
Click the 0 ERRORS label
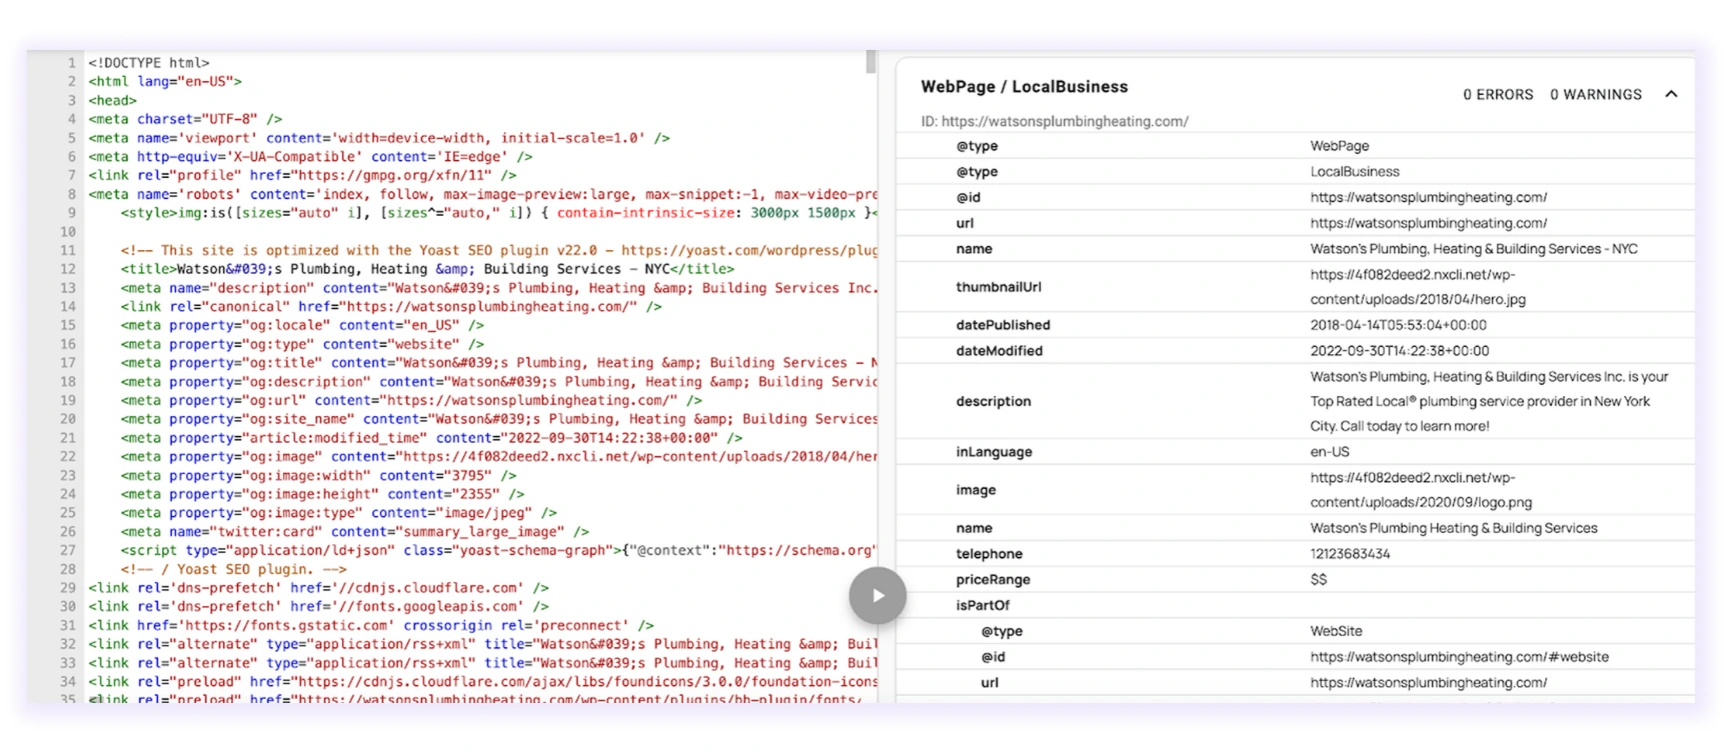[x=1498, y=94]
